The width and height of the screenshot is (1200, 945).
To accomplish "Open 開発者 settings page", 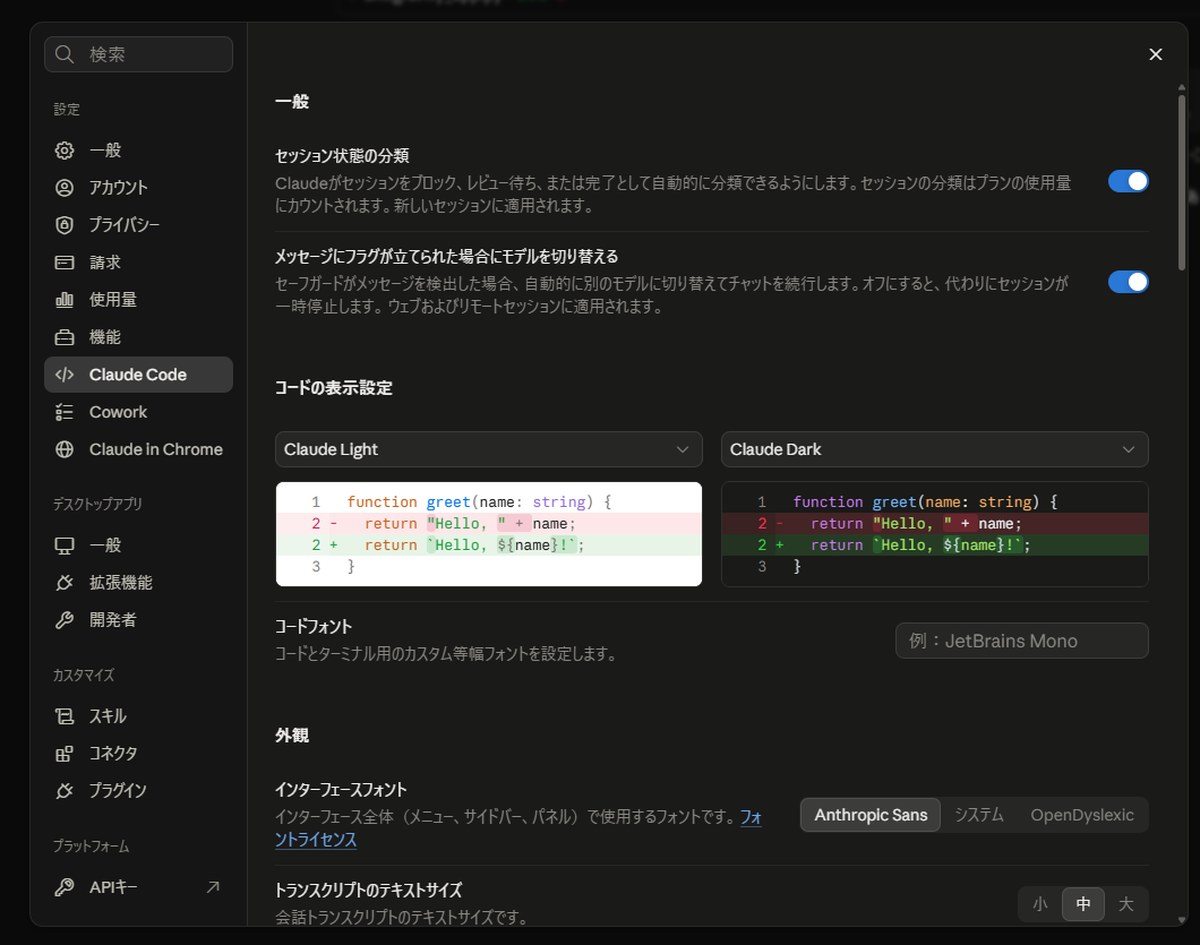I will tap(139, 620).
